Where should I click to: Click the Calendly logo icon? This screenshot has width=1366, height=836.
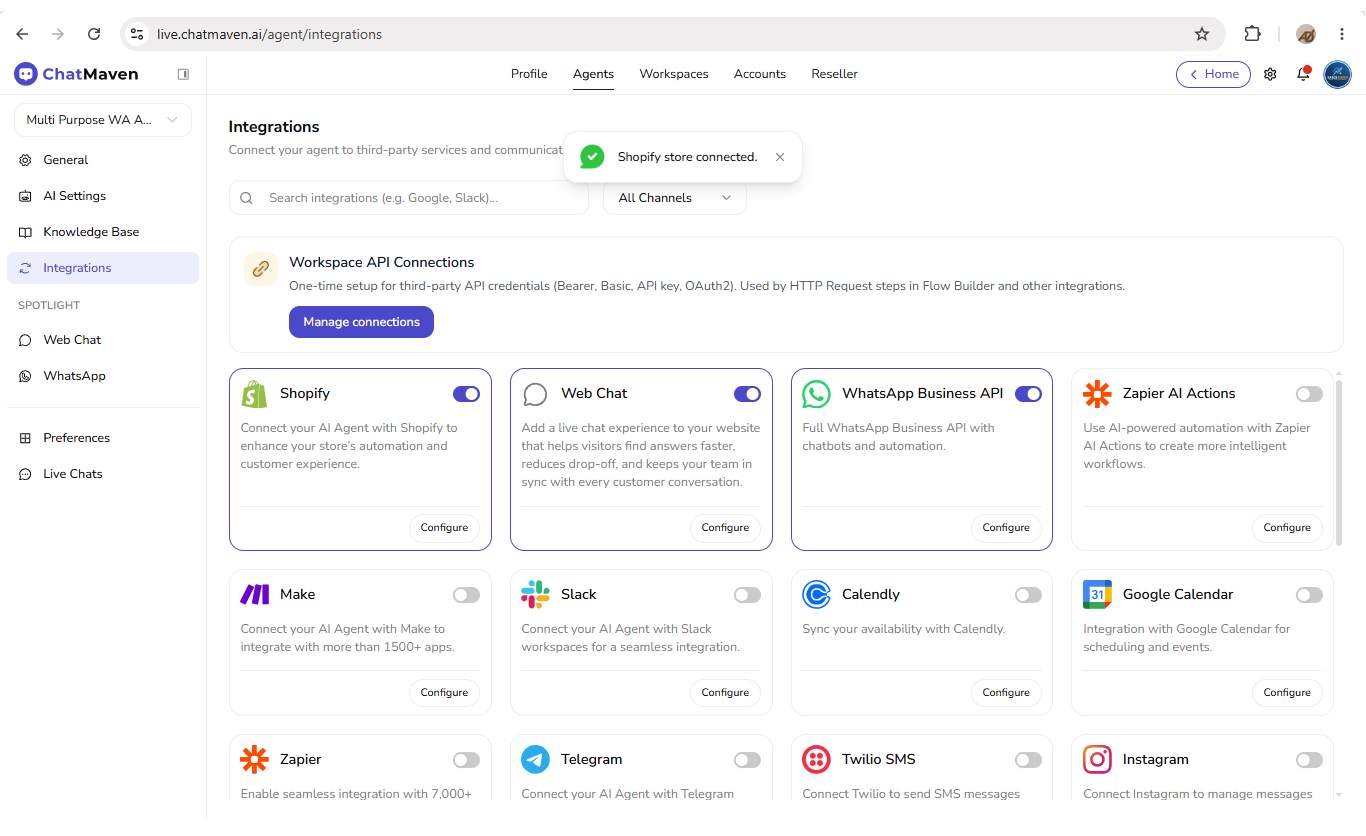pos(816,595)
